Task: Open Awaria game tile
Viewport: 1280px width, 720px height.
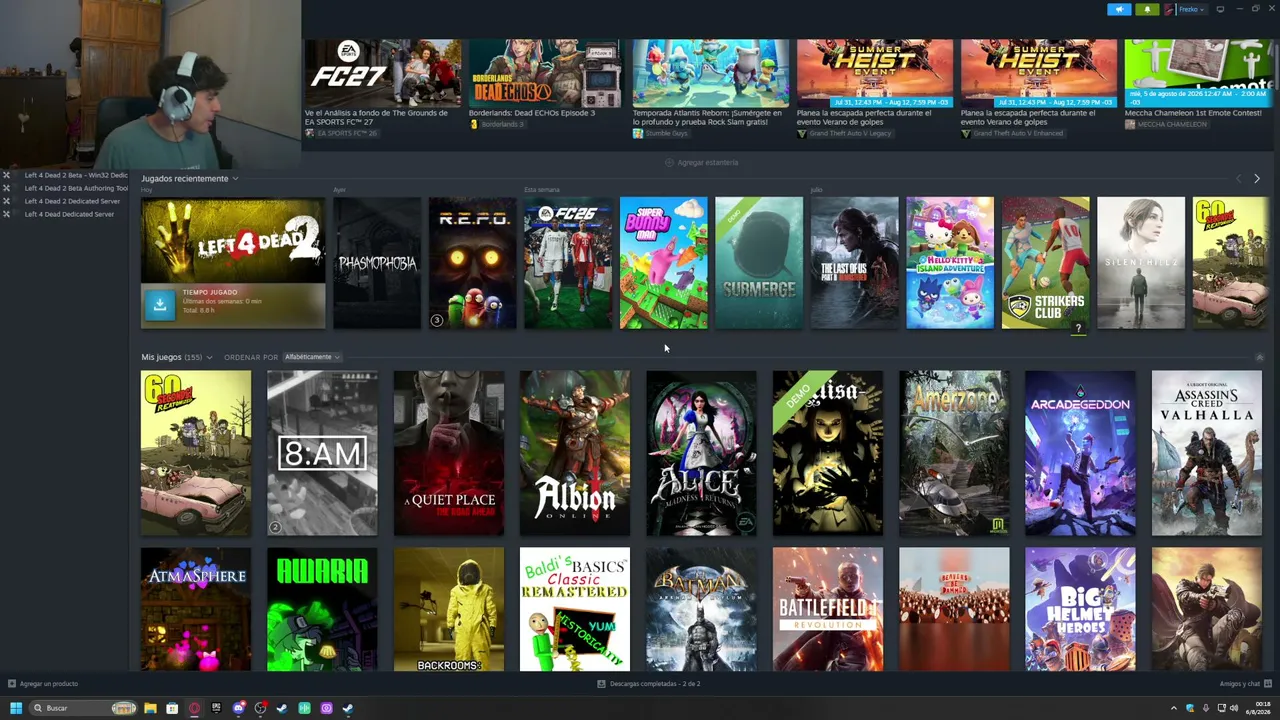Action: click(x=322, y=609)
